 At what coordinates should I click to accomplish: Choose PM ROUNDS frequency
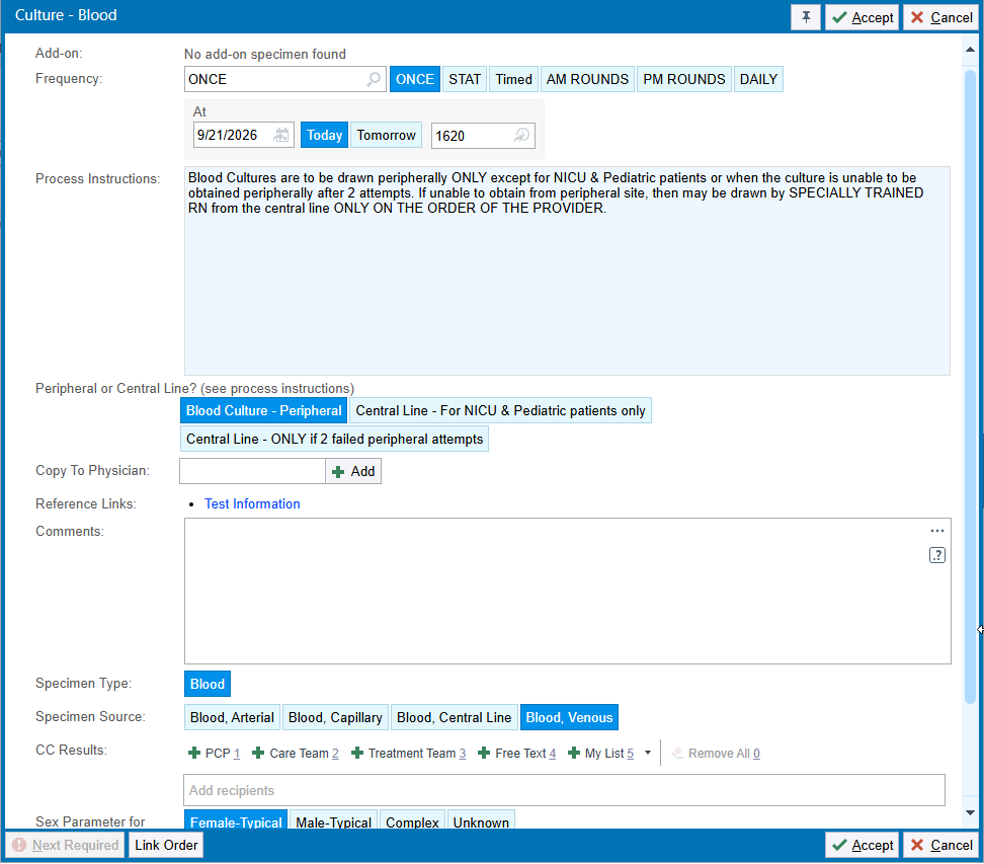coord(684,79)
